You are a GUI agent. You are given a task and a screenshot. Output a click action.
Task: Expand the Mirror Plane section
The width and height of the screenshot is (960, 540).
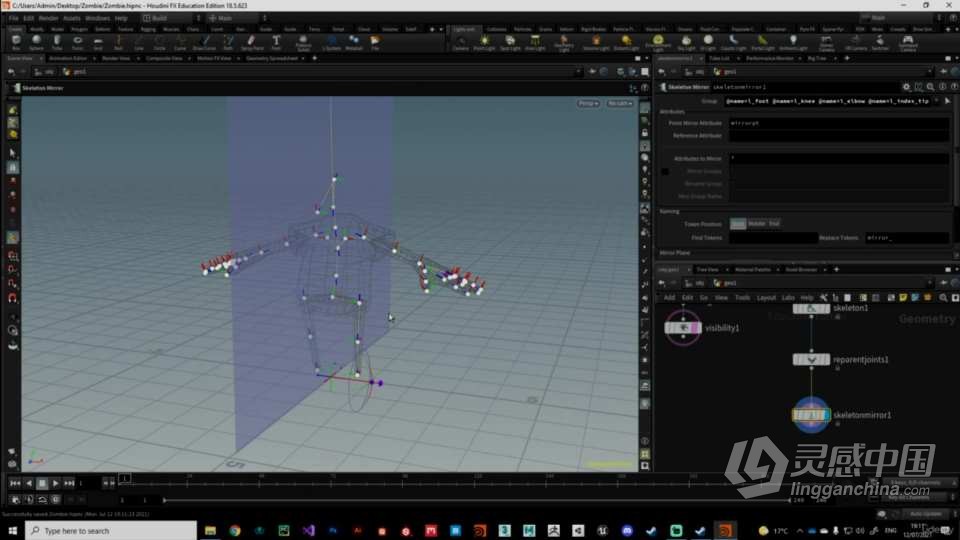675,253
